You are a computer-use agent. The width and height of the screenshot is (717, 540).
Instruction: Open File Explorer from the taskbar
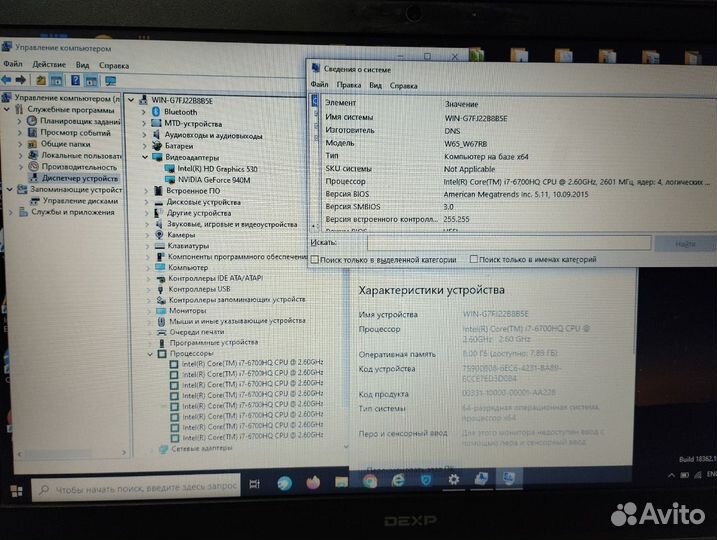(341, 481)
